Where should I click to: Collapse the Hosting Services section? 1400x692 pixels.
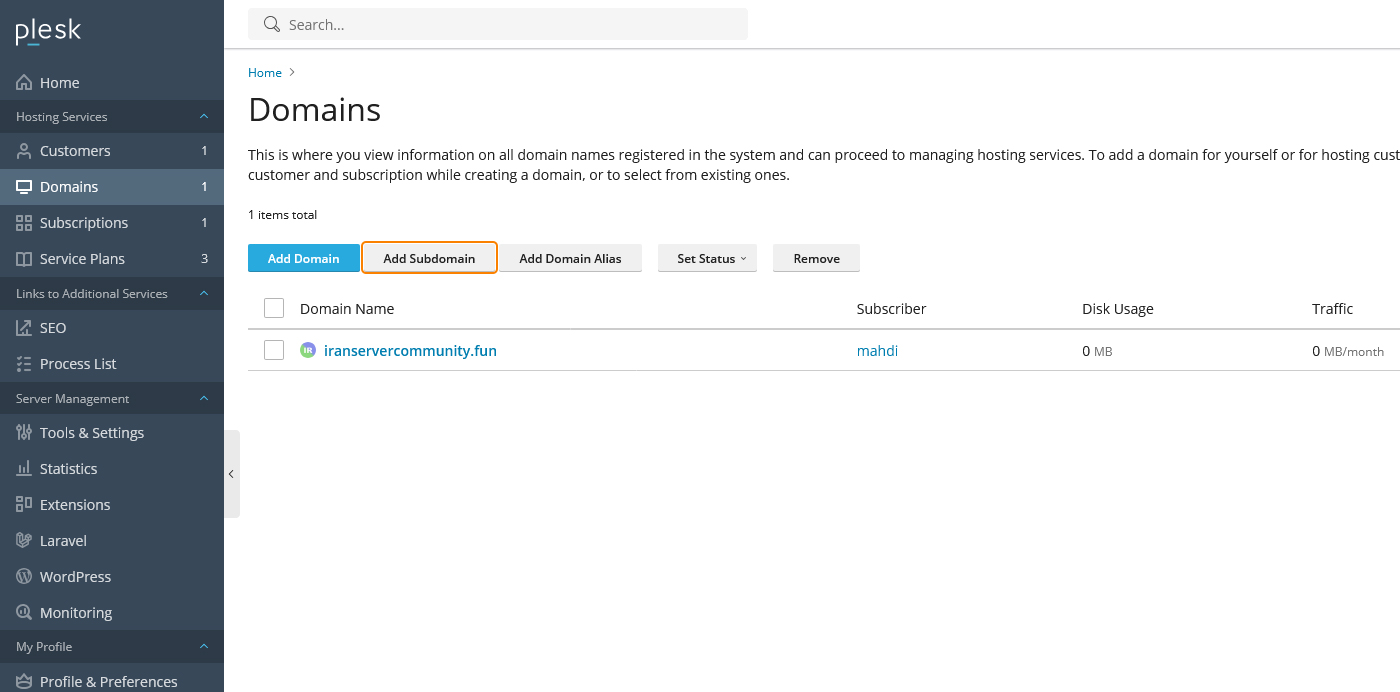[204, 116]
